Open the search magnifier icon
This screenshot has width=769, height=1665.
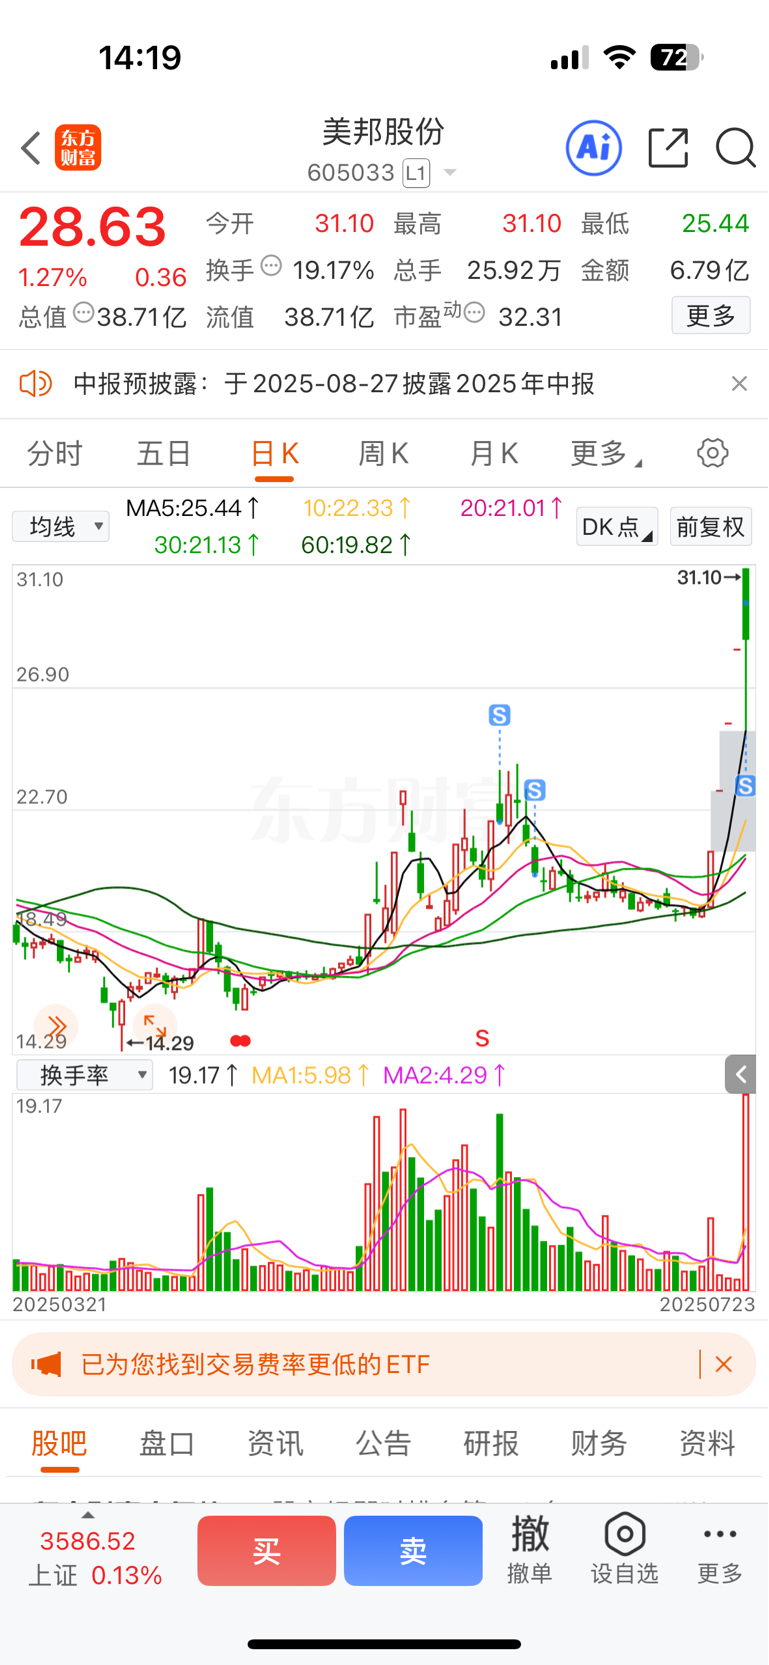735,148
